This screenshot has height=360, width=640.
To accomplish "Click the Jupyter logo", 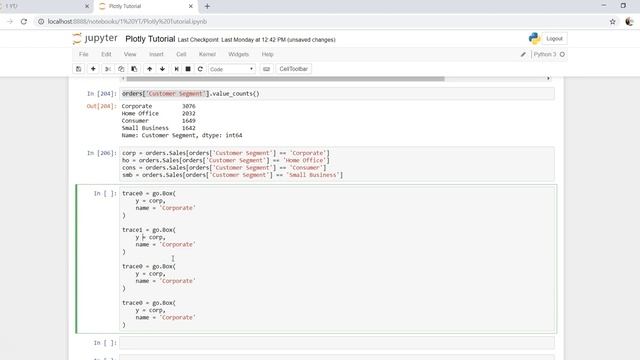I will pyautogui.click(x=95, y=39).
